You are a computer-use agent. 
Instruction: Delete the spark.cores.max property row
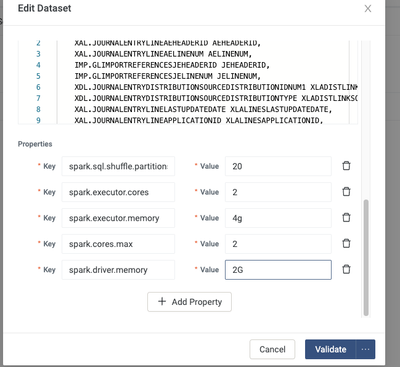pyautogui.click(x=346, y=244)
